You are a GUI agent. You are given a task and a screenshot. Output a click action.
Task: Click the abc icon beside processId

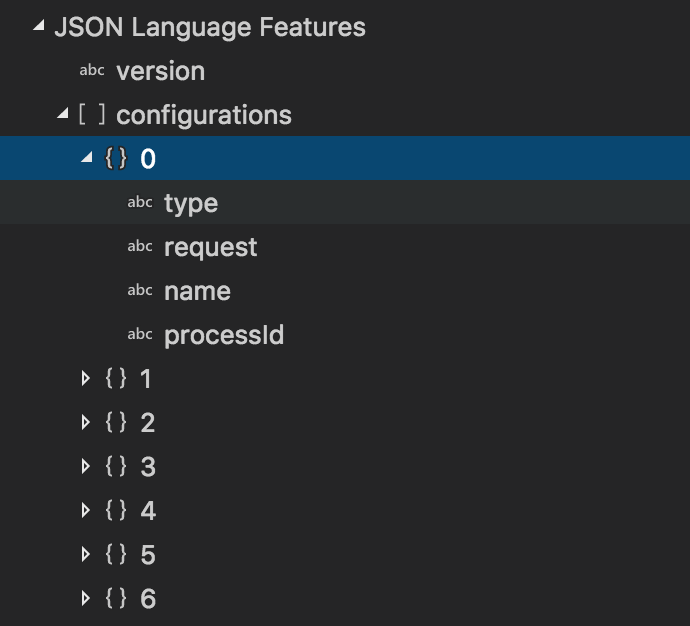[140, 334]
